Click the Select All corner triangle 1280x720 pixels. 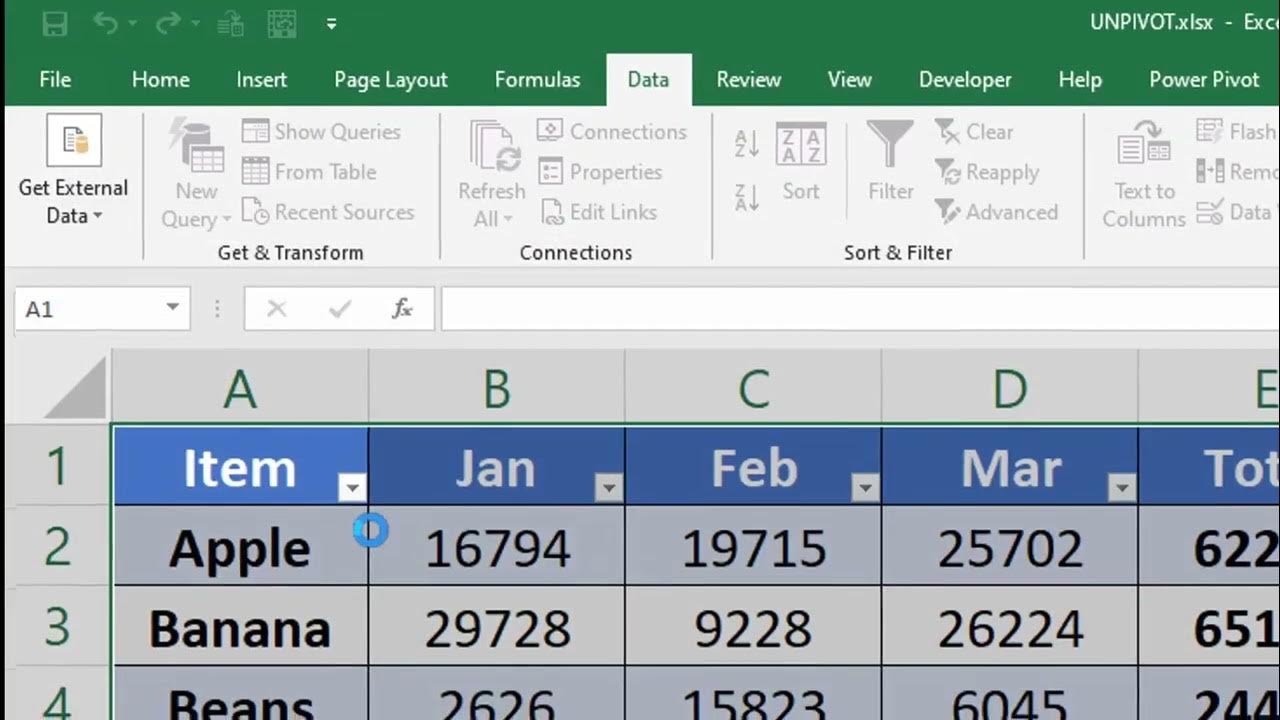tap(76, 388)
